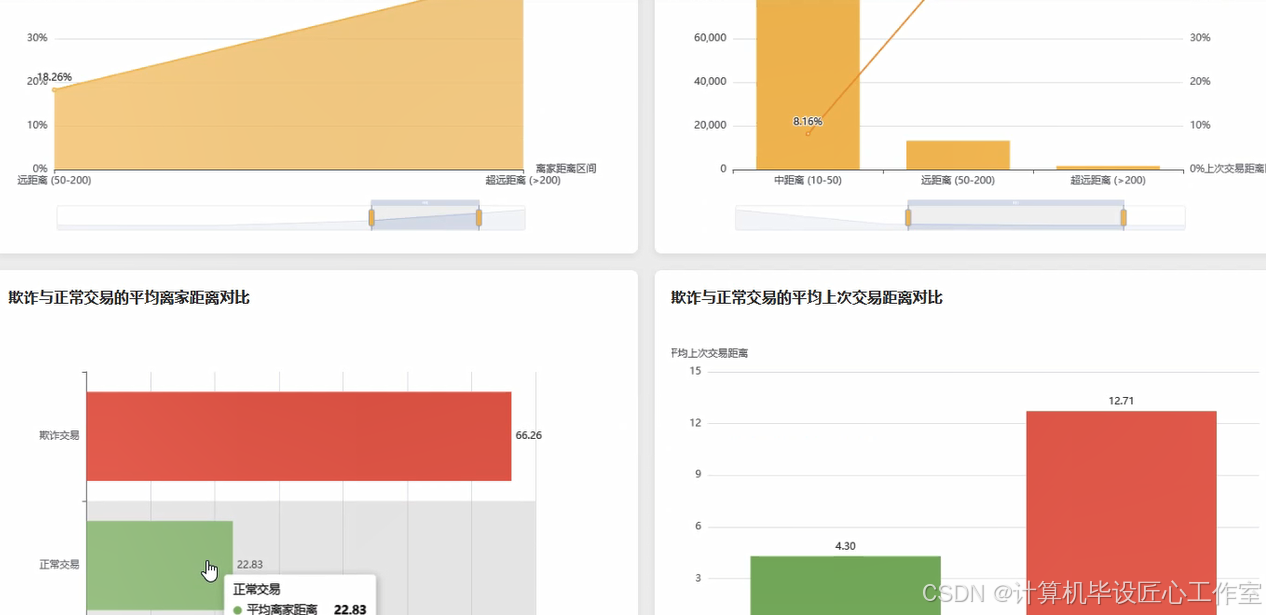The height and width of the screenshot is (615, 1266).
Task: Select the 中距离 (10-50) orange bar
Action: (x=808, y=84)
